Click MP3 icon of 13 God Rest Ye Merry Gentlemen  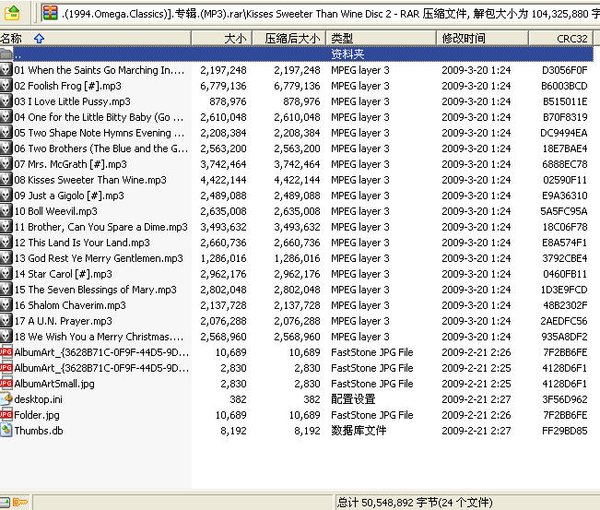tap(6, 258)
